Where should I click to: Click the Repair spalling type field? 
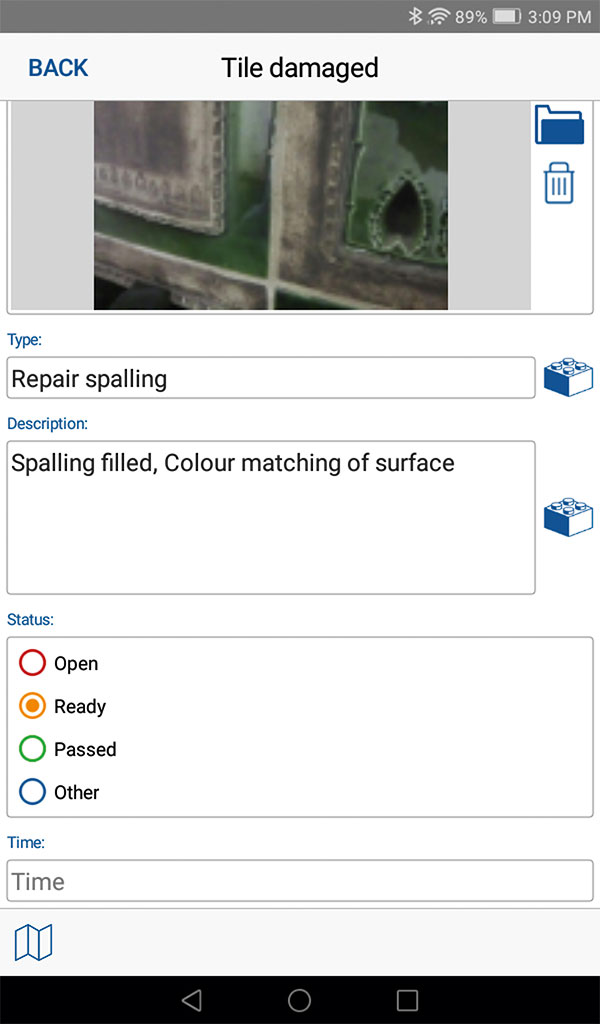[271, 378]
